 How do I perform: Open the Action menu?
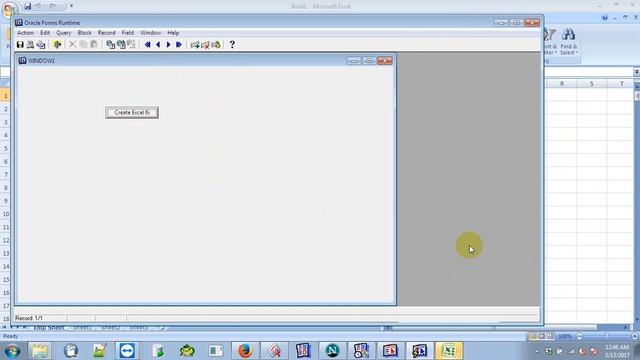tap(25, 33)
